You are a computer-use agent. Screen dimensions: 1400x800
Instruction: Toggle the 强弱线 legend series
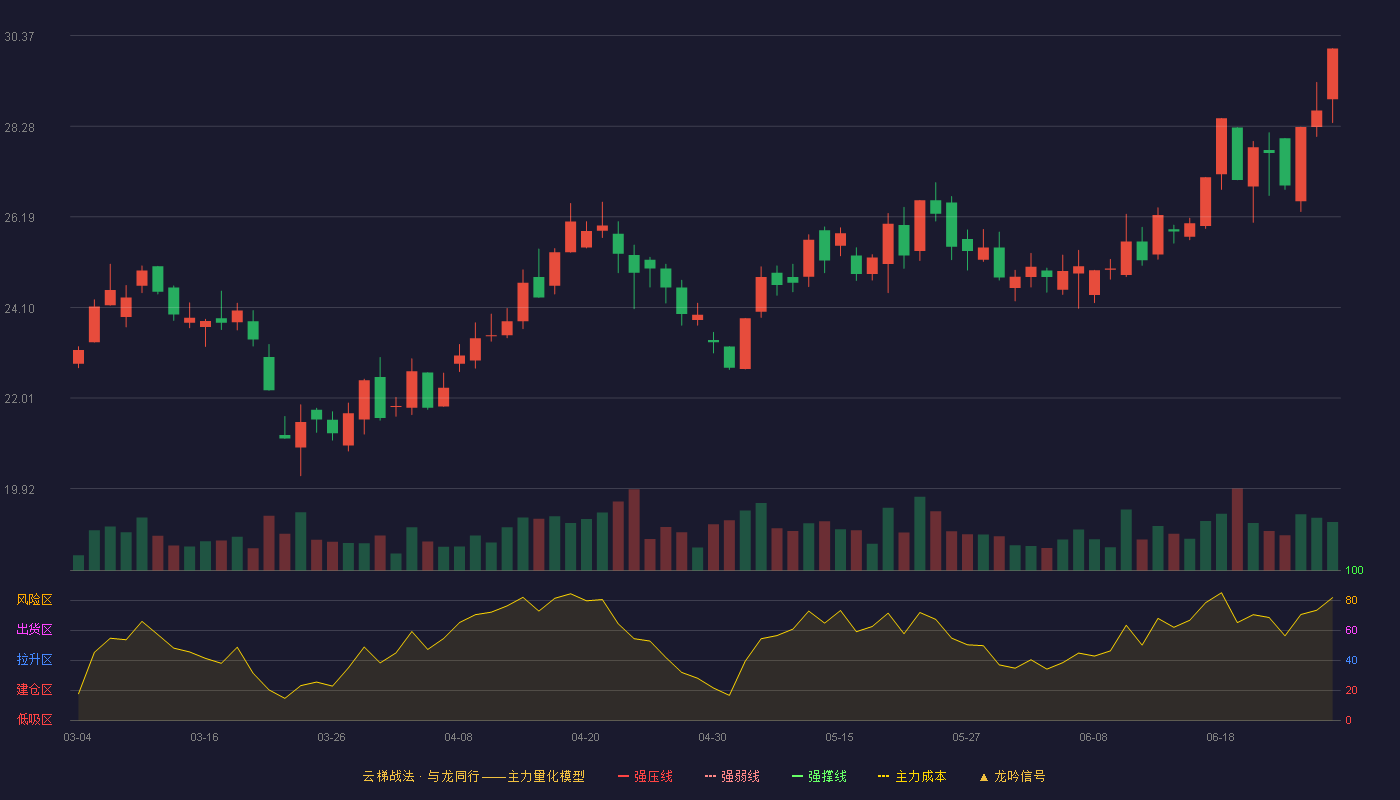tap(732, 776)
